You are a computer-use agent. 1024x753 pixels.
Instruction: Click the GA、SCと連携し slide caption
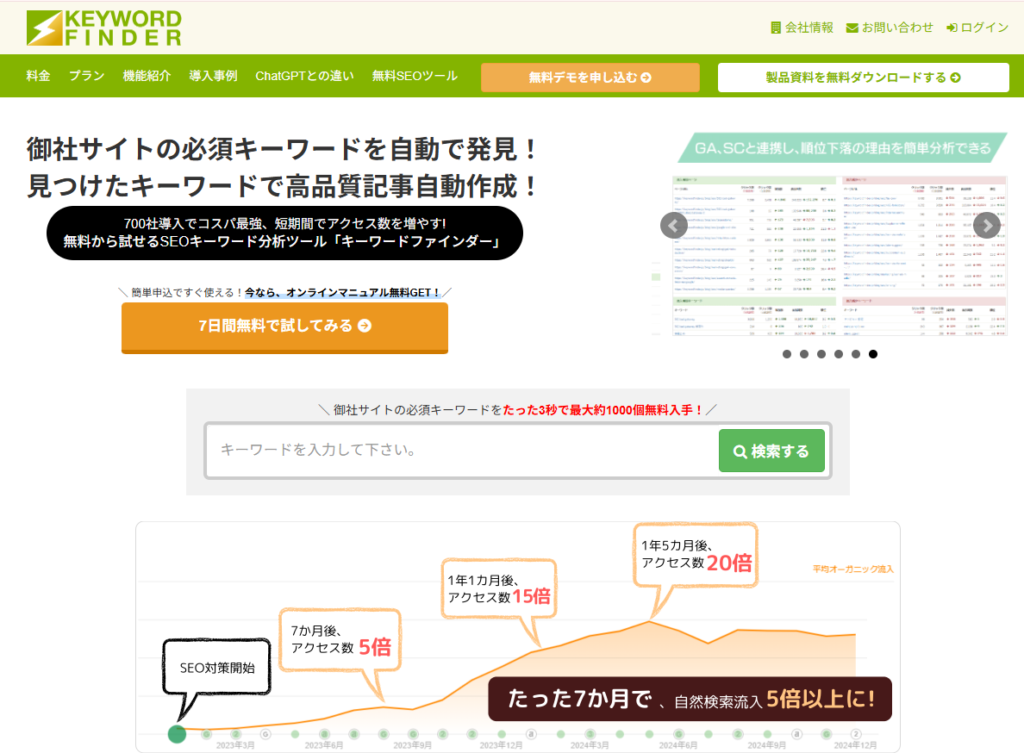(x=842, y=148)
